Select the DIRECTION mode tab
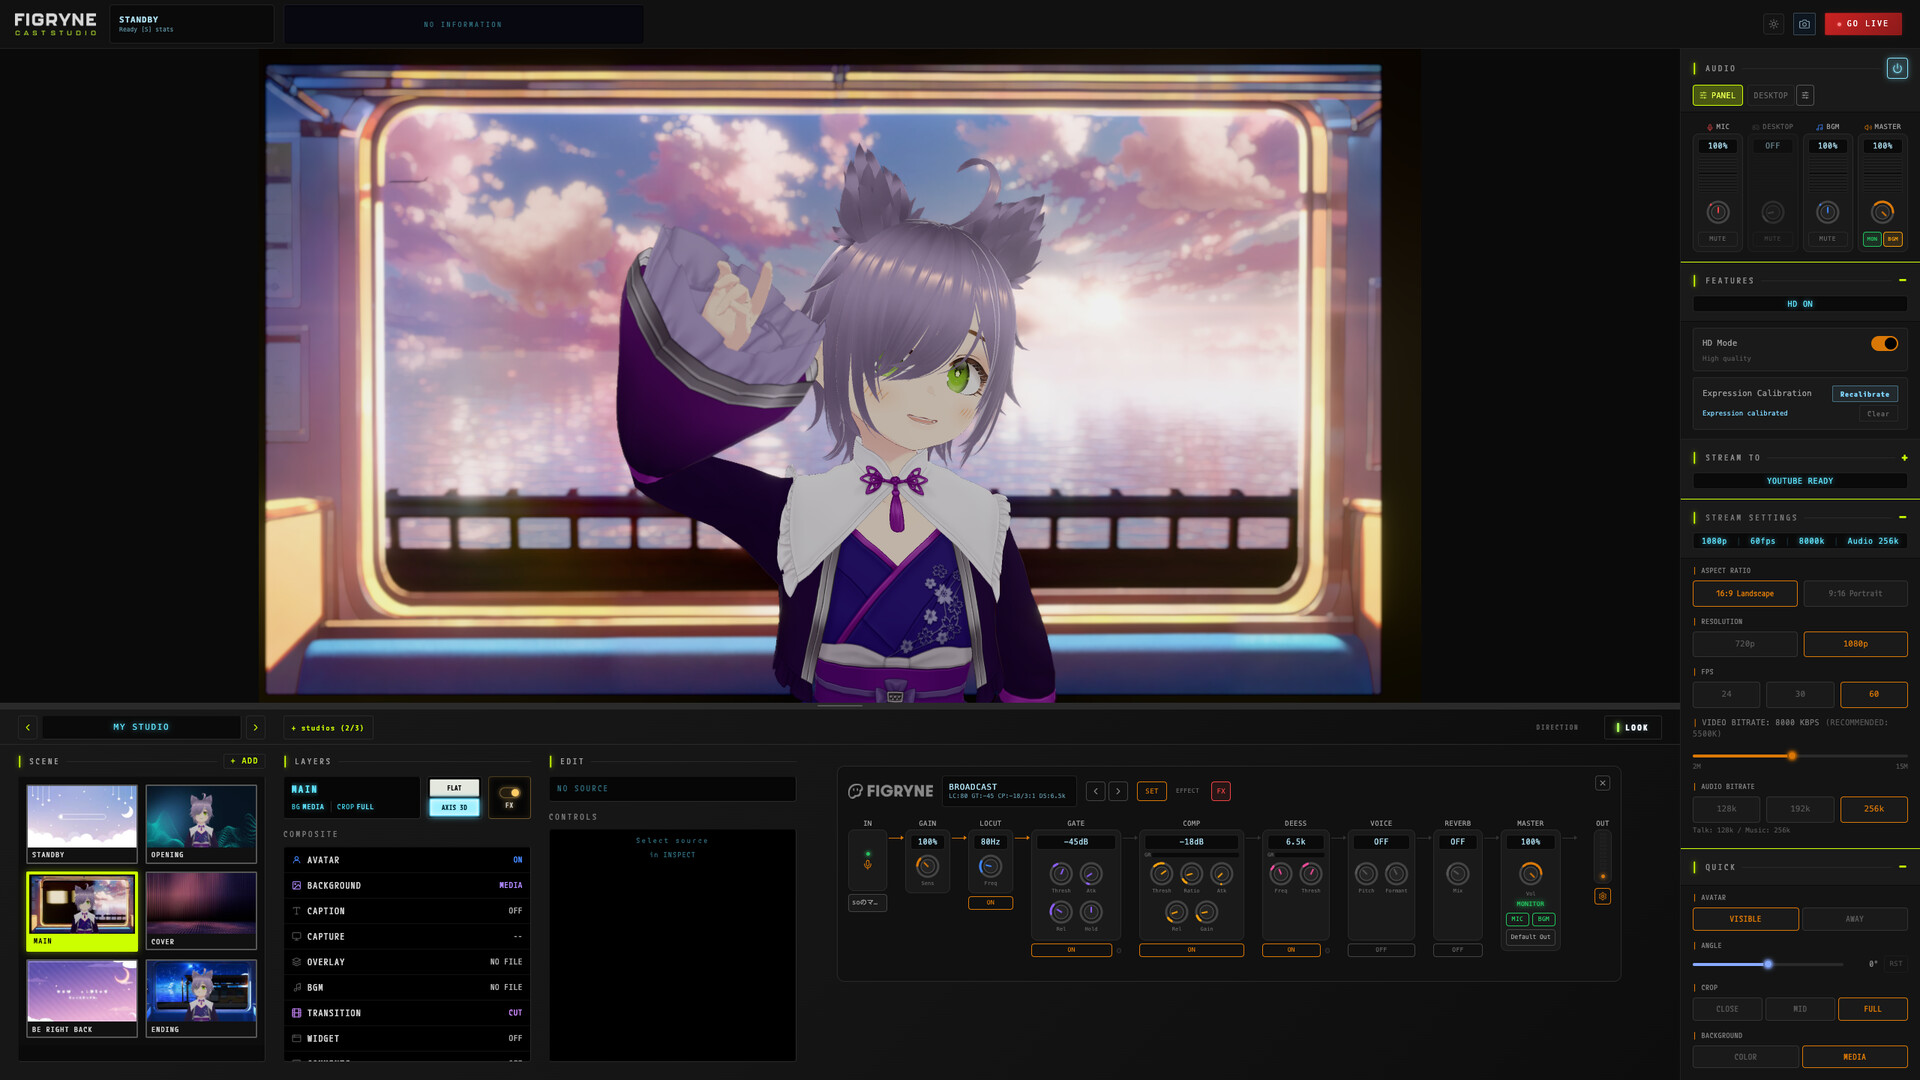This screenshot has width=1920, height=1080. pyautogui.click(x=1557, y=727)
